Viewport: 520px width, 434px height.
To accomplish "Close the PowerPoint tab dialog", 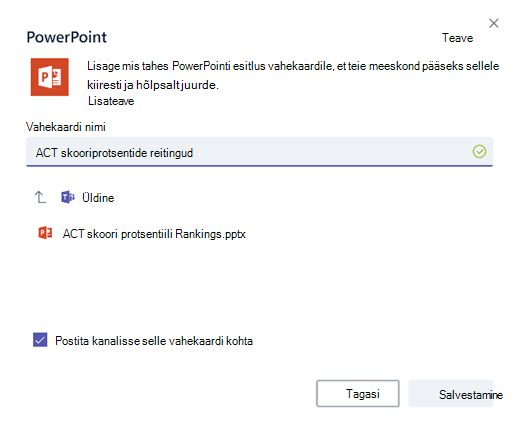I will [x=493, y=23].
